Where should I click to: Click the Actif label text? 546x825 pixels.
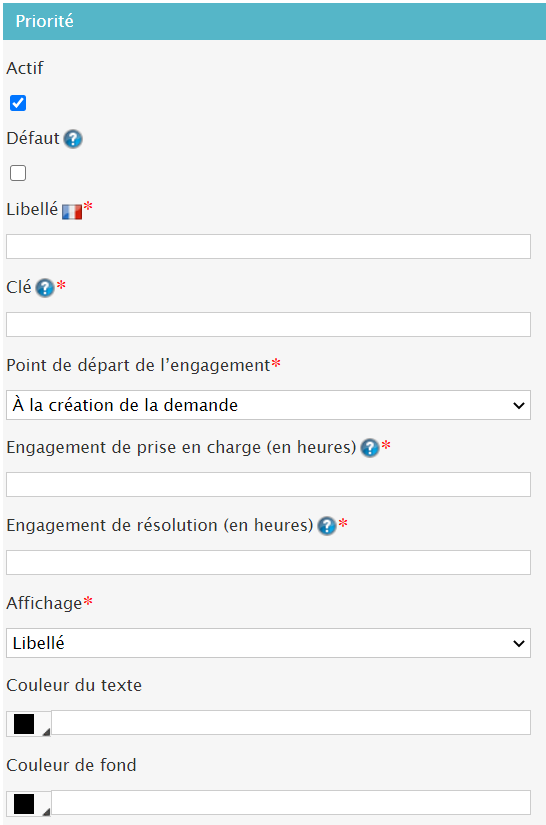pyautogui.click(x=25, y=68)
